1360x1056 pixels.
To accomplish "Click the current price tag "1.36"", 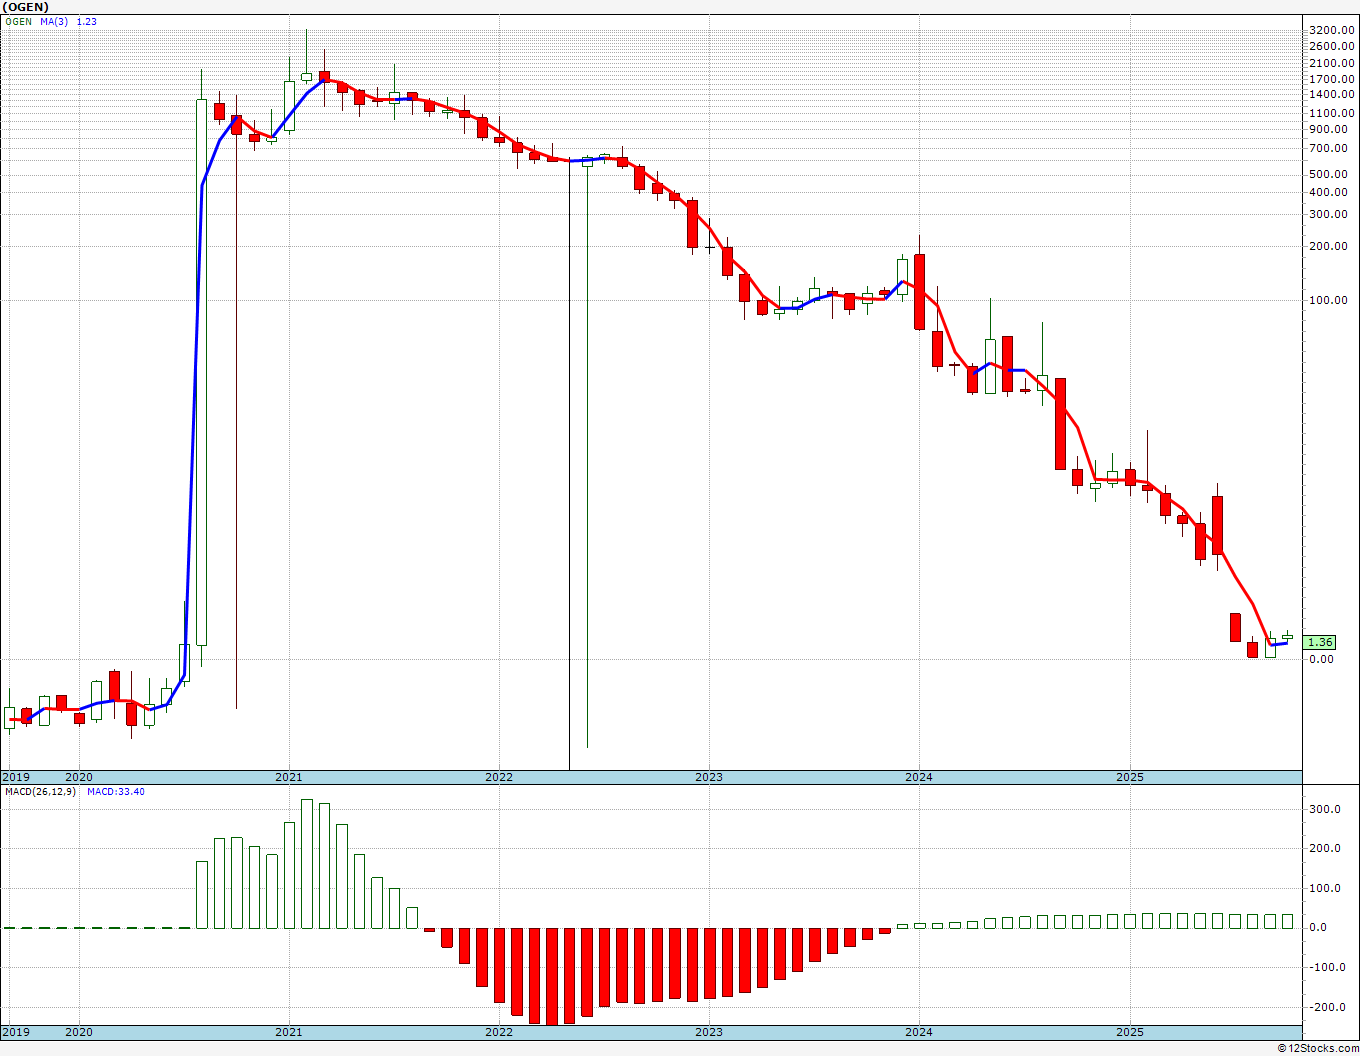I will pos(1320,642).
